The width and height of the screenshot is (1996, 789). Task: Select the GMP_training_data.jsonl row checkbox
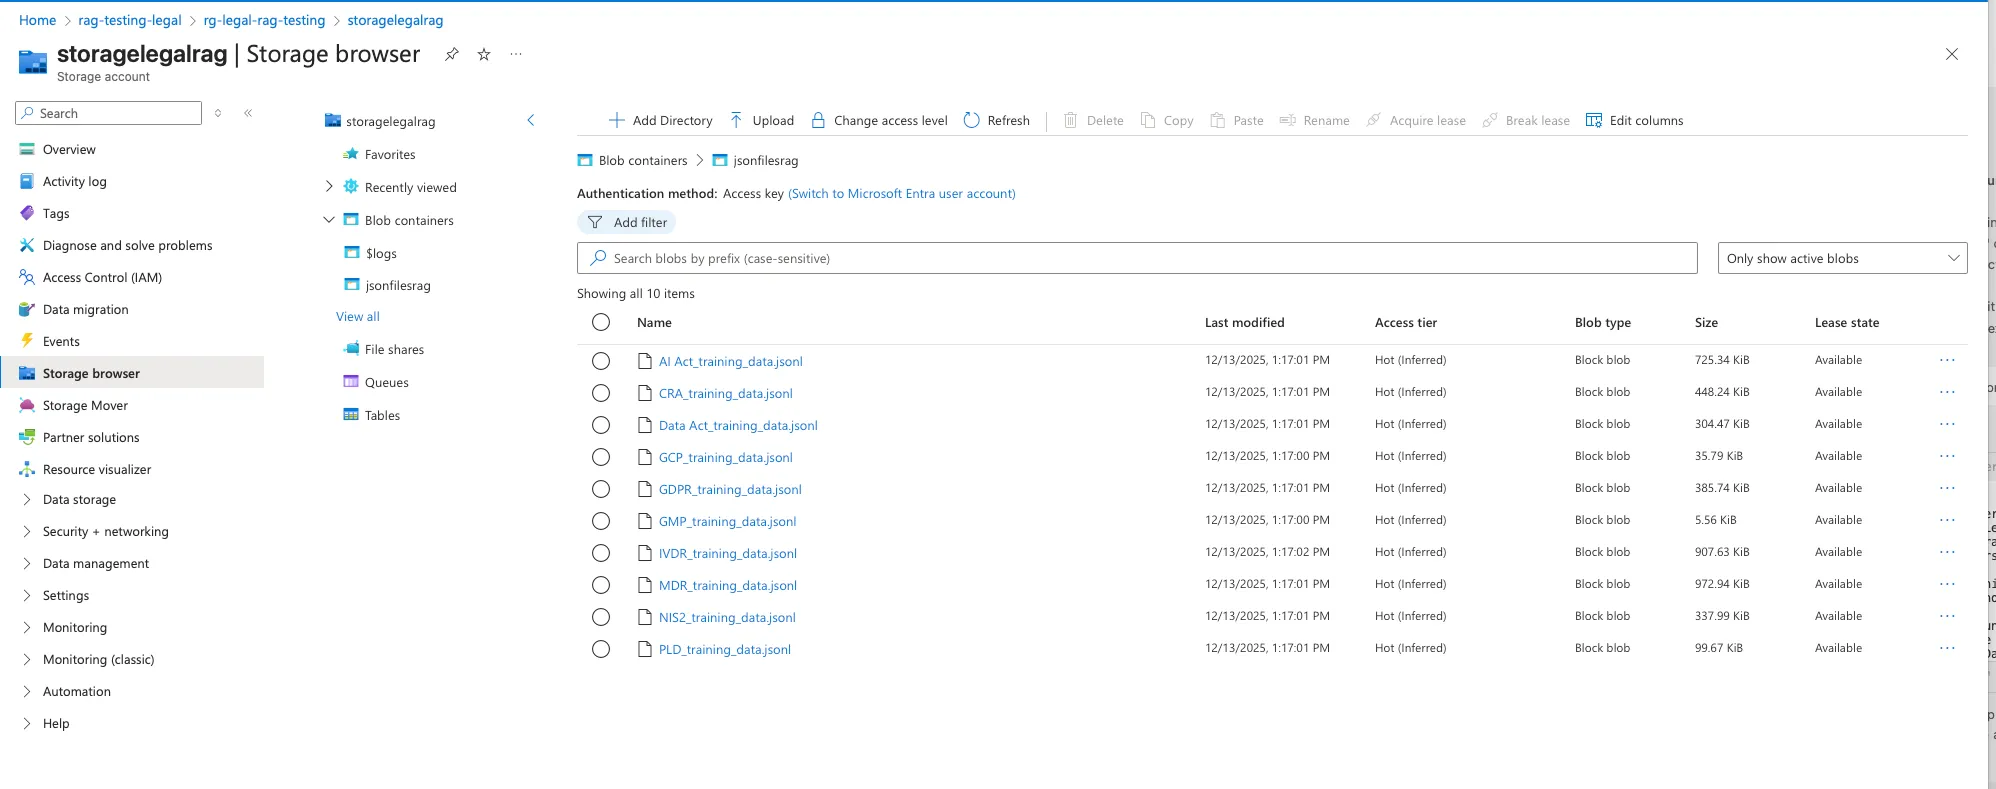pos(601,521)
